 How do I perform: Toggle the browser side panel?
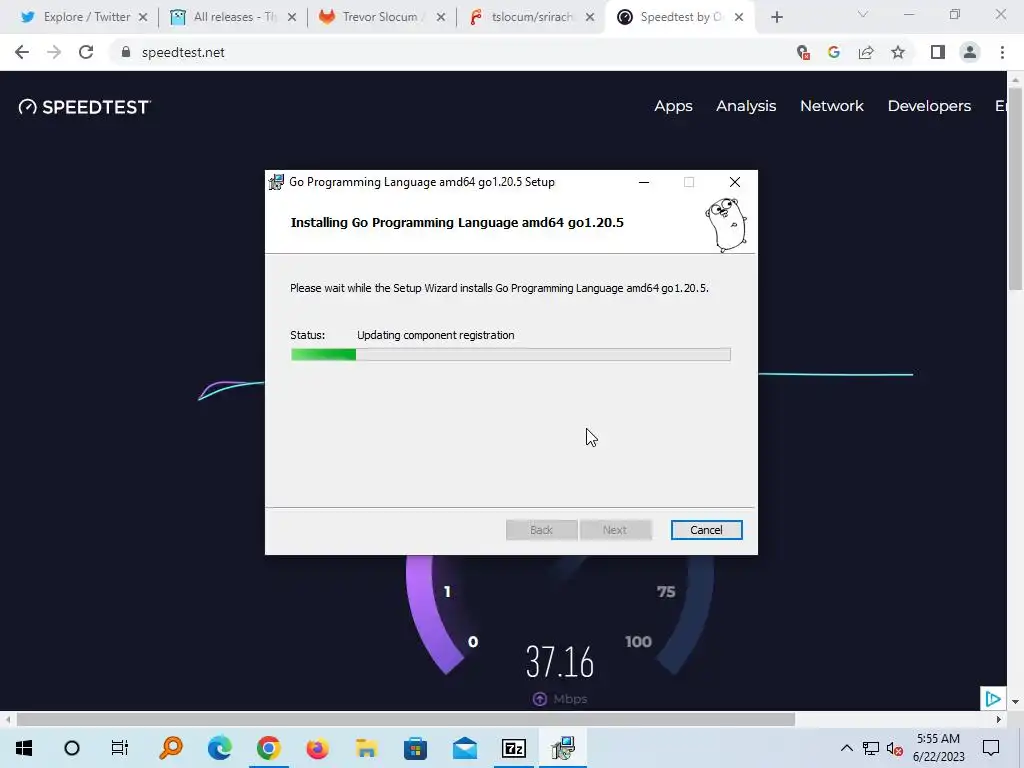coord(938,52)
